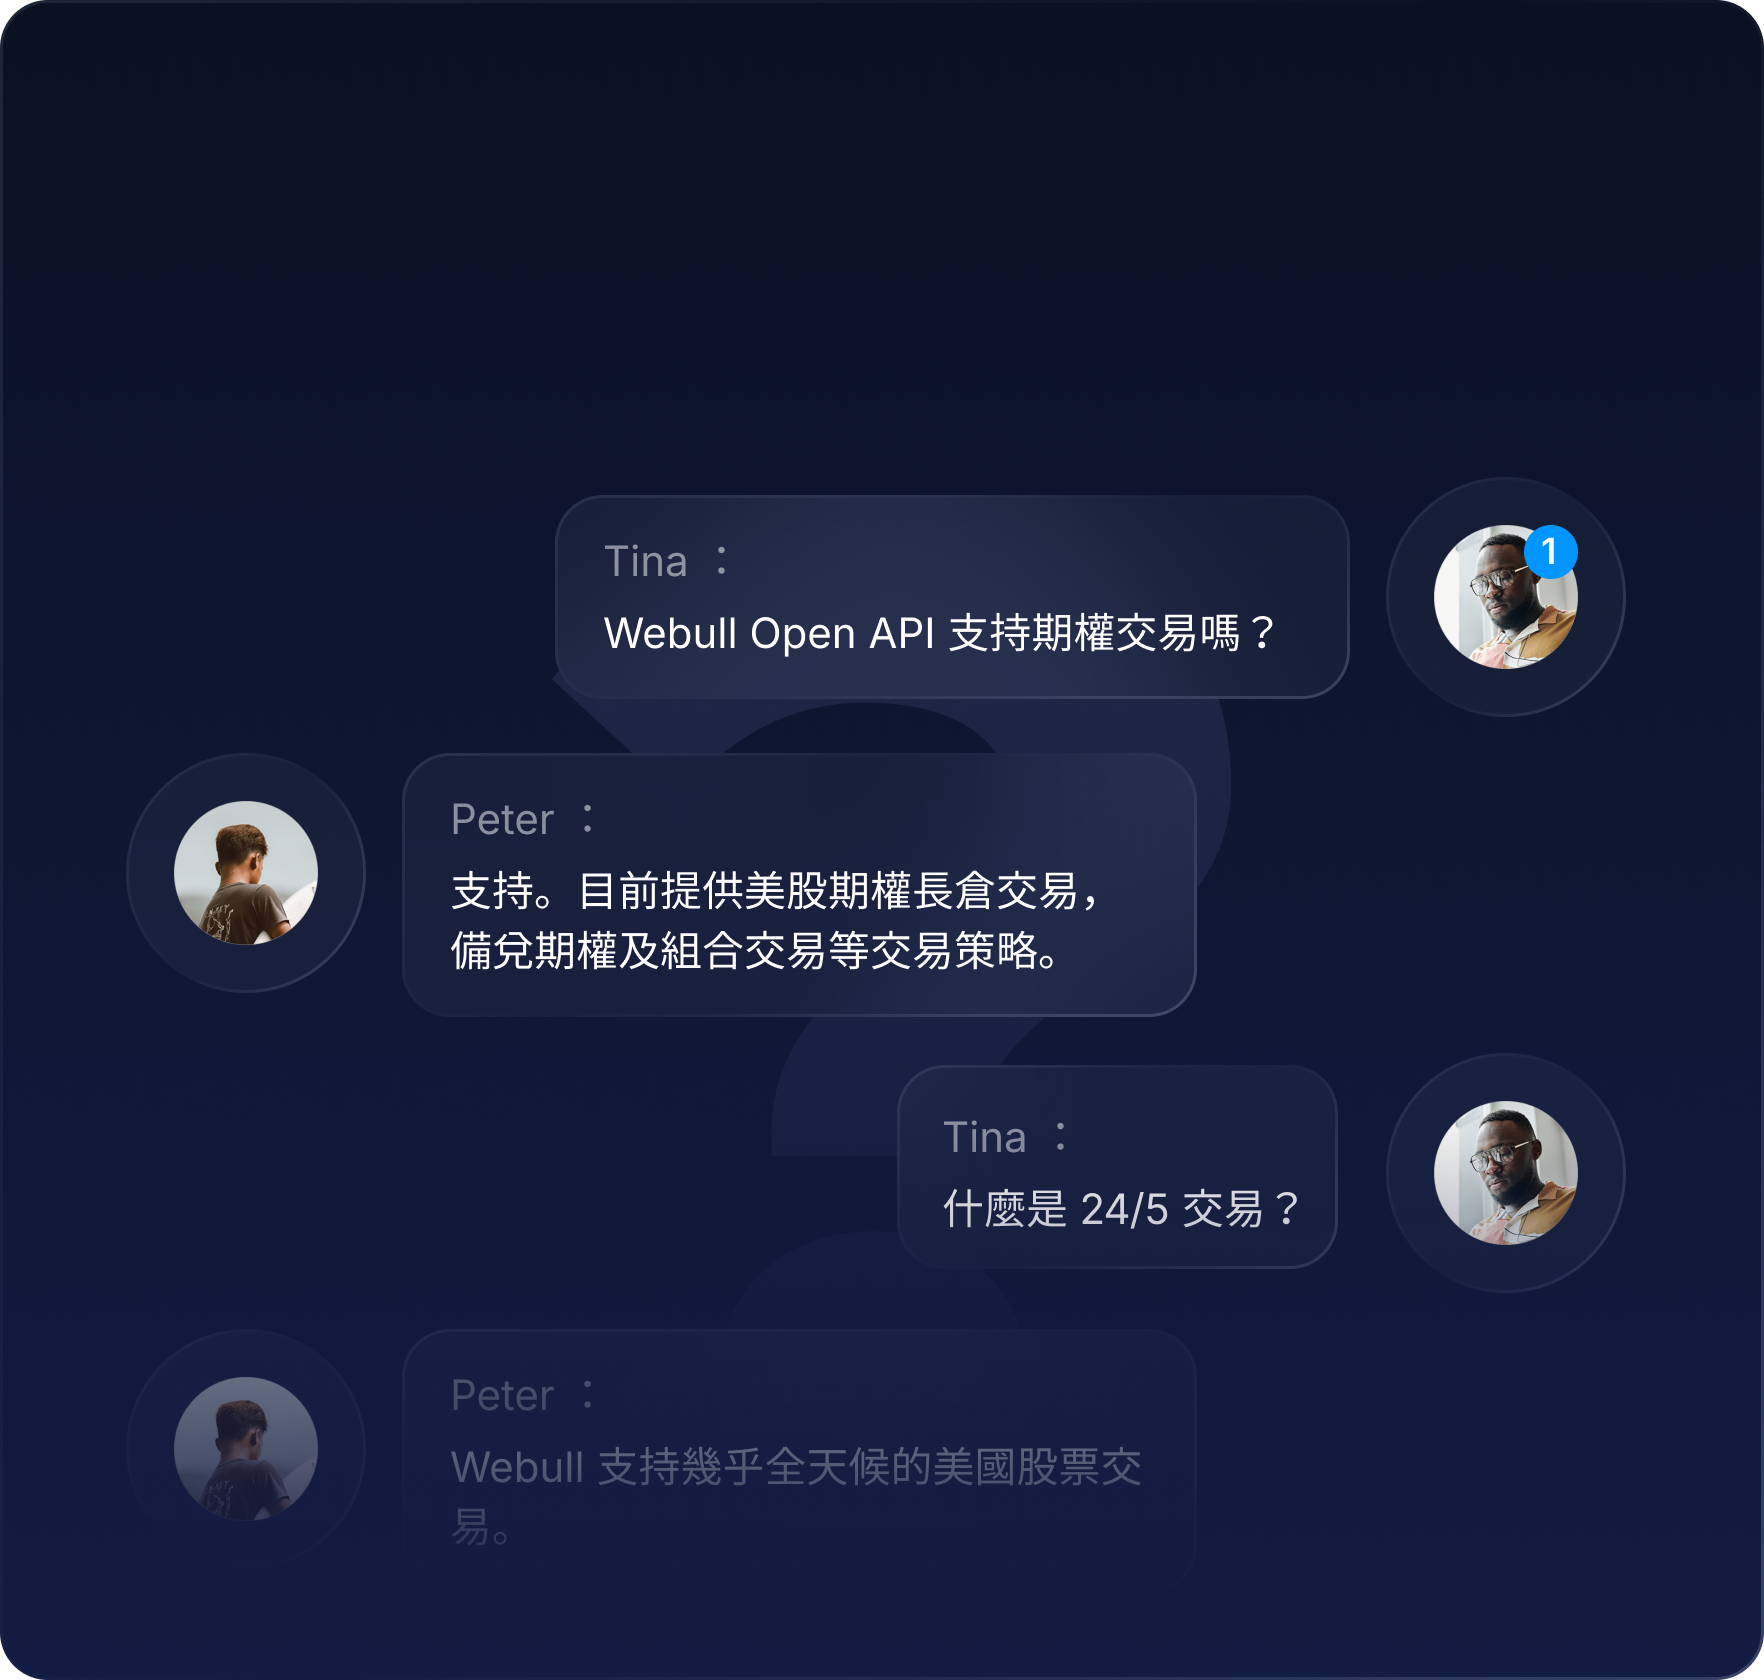Click Peter's avatar beside the options trading answer
Viewport: 1764px width, 1680px height.
coord(246,873)
